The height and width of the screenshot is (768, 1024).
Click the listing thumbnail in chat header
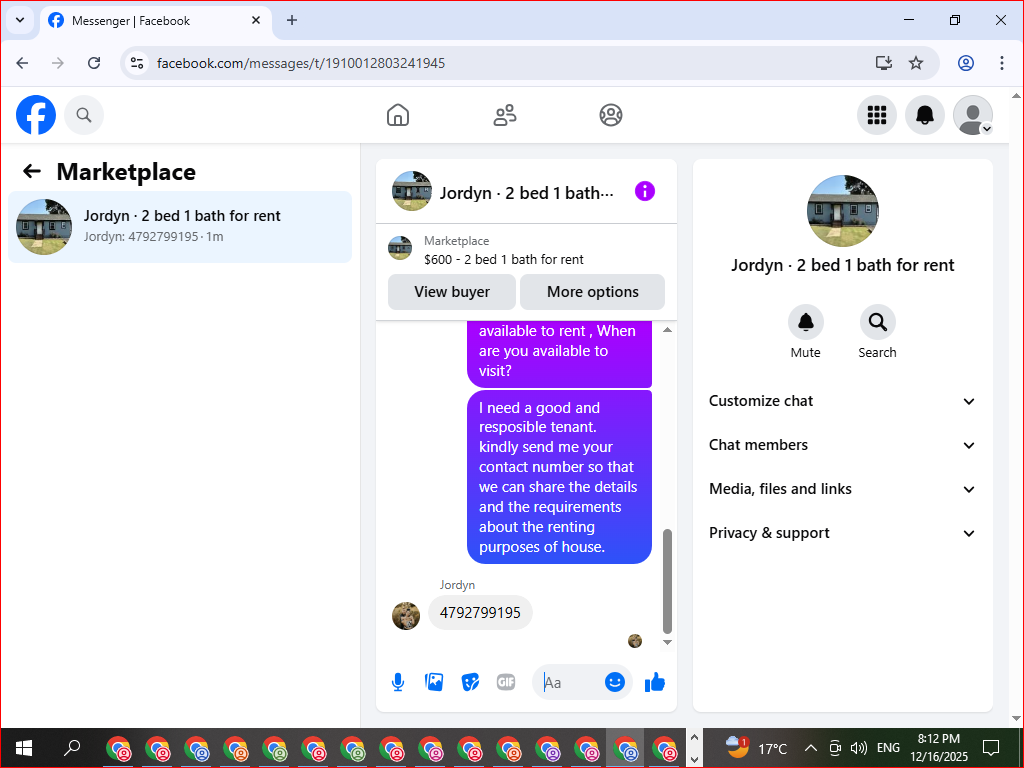[411, 191]
